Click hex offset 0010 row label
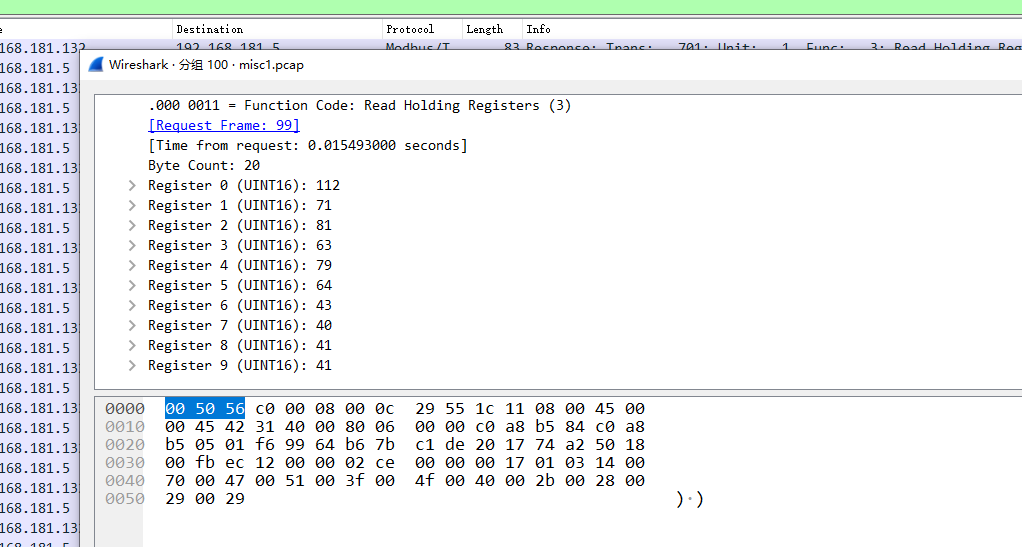The height and width of the screenshot is (547, 1022). coord(125,427)
